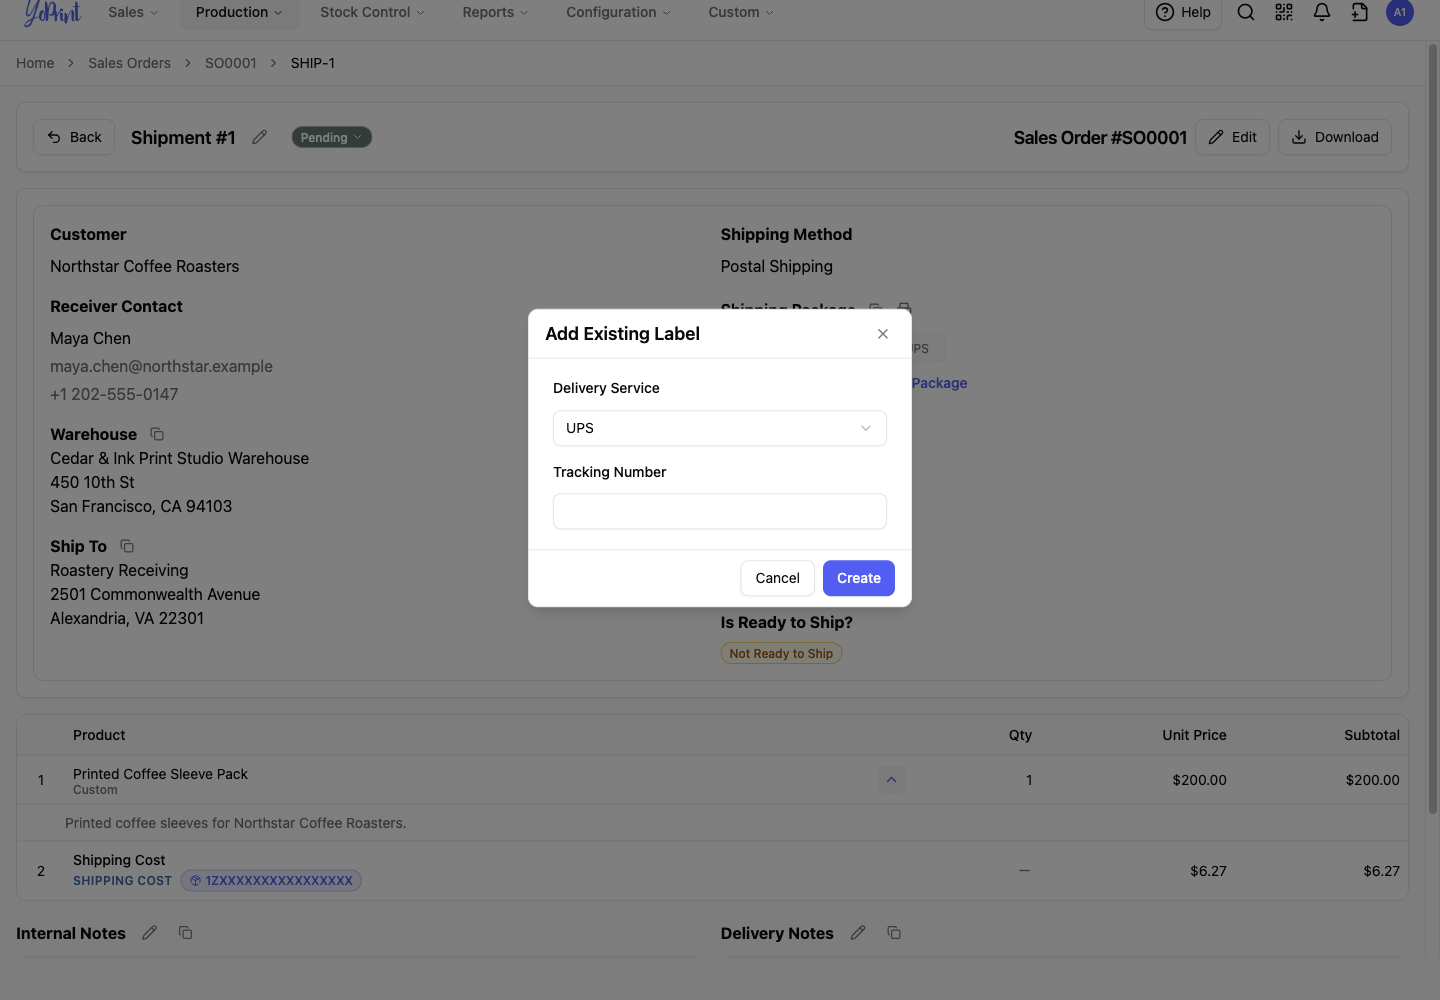The image size is (1440, 1000).
Task: Go to Home breadcrumb
Action: (x=35, y=63)
